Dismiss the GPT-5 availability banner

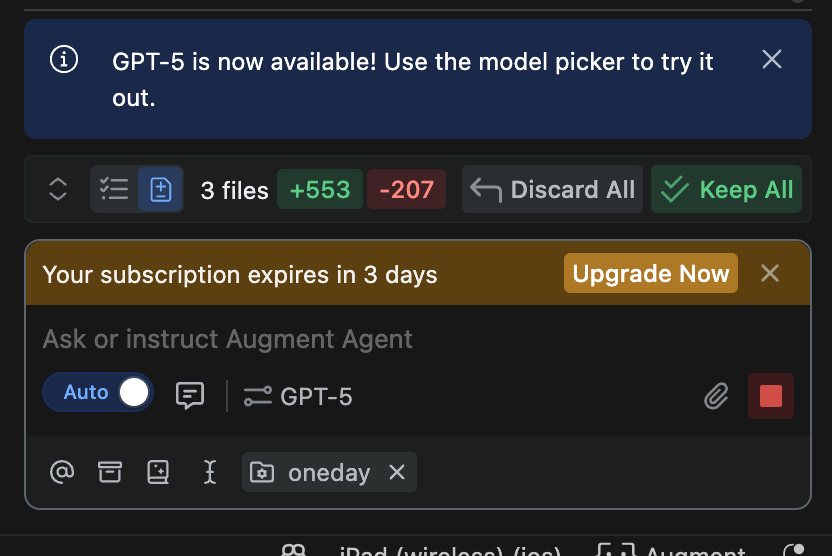pyautogui.click(x=772, y=59)
